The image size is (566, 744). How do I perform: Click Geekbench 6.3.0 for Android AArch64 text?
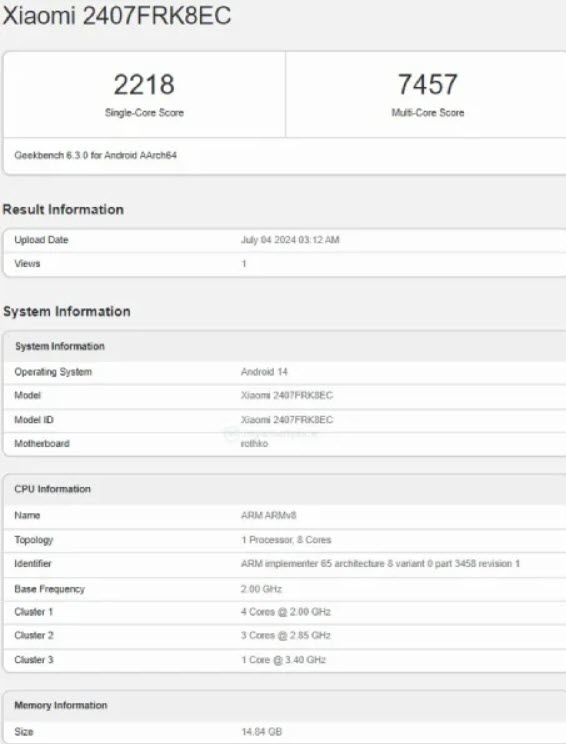point(95,155)
